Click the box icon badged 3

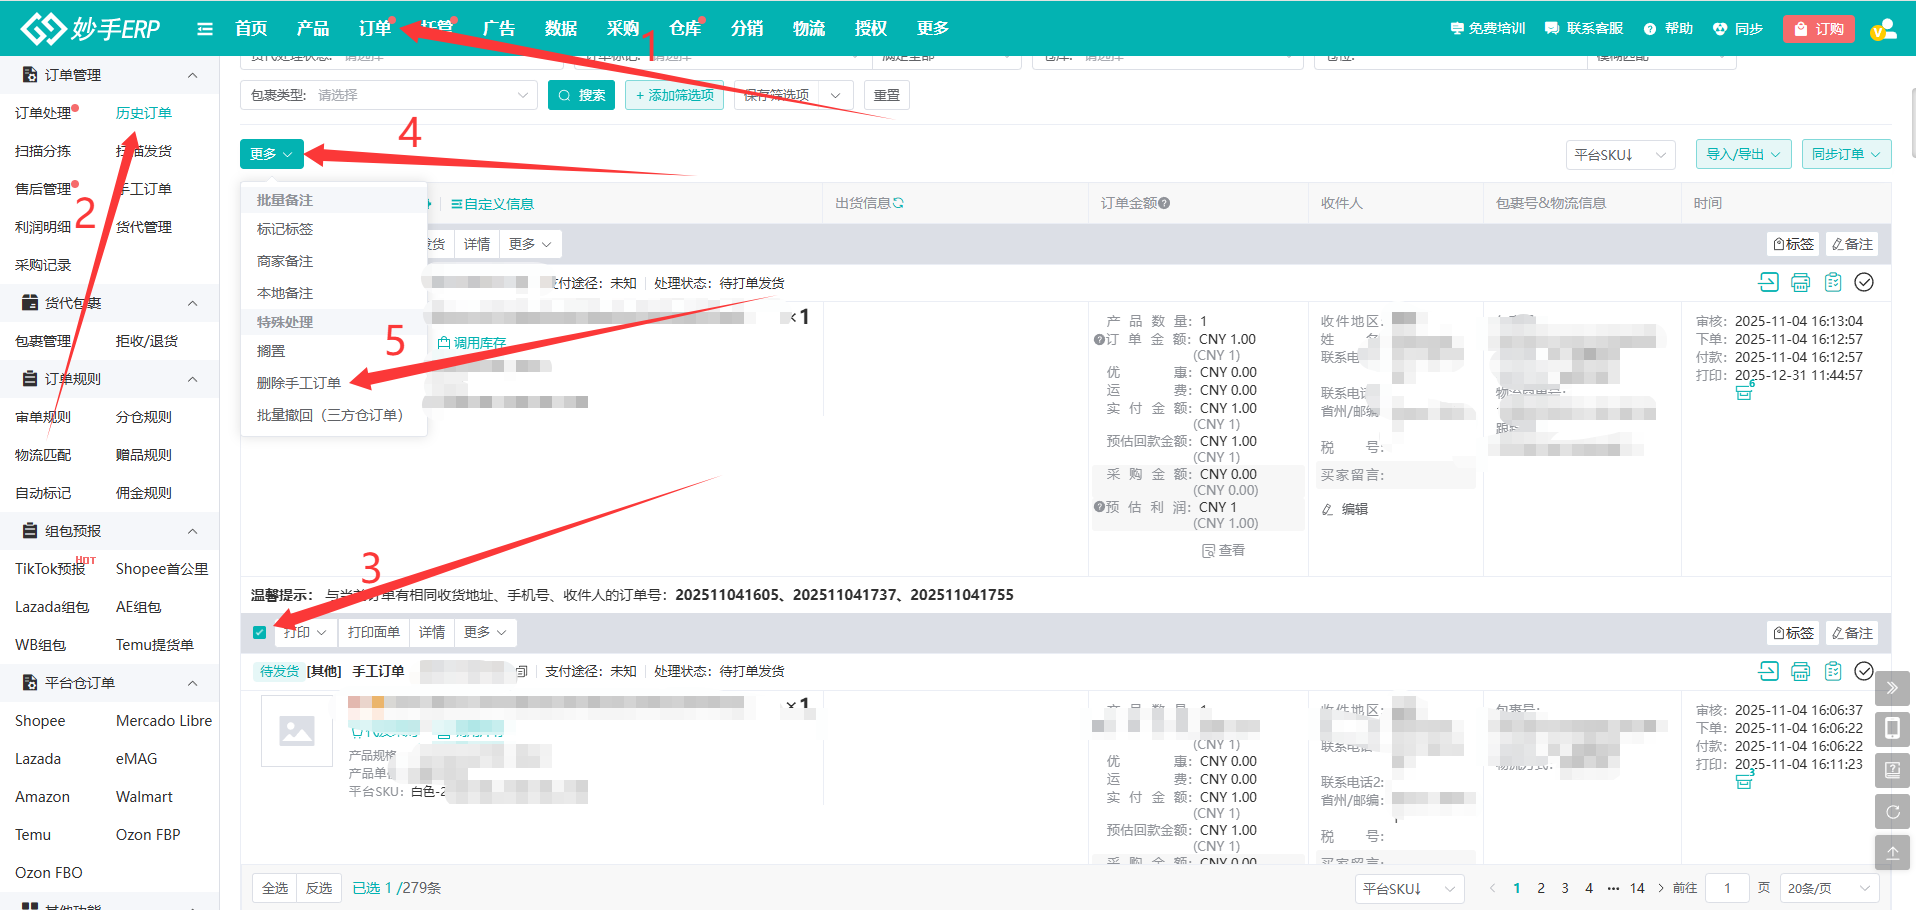1744,781
